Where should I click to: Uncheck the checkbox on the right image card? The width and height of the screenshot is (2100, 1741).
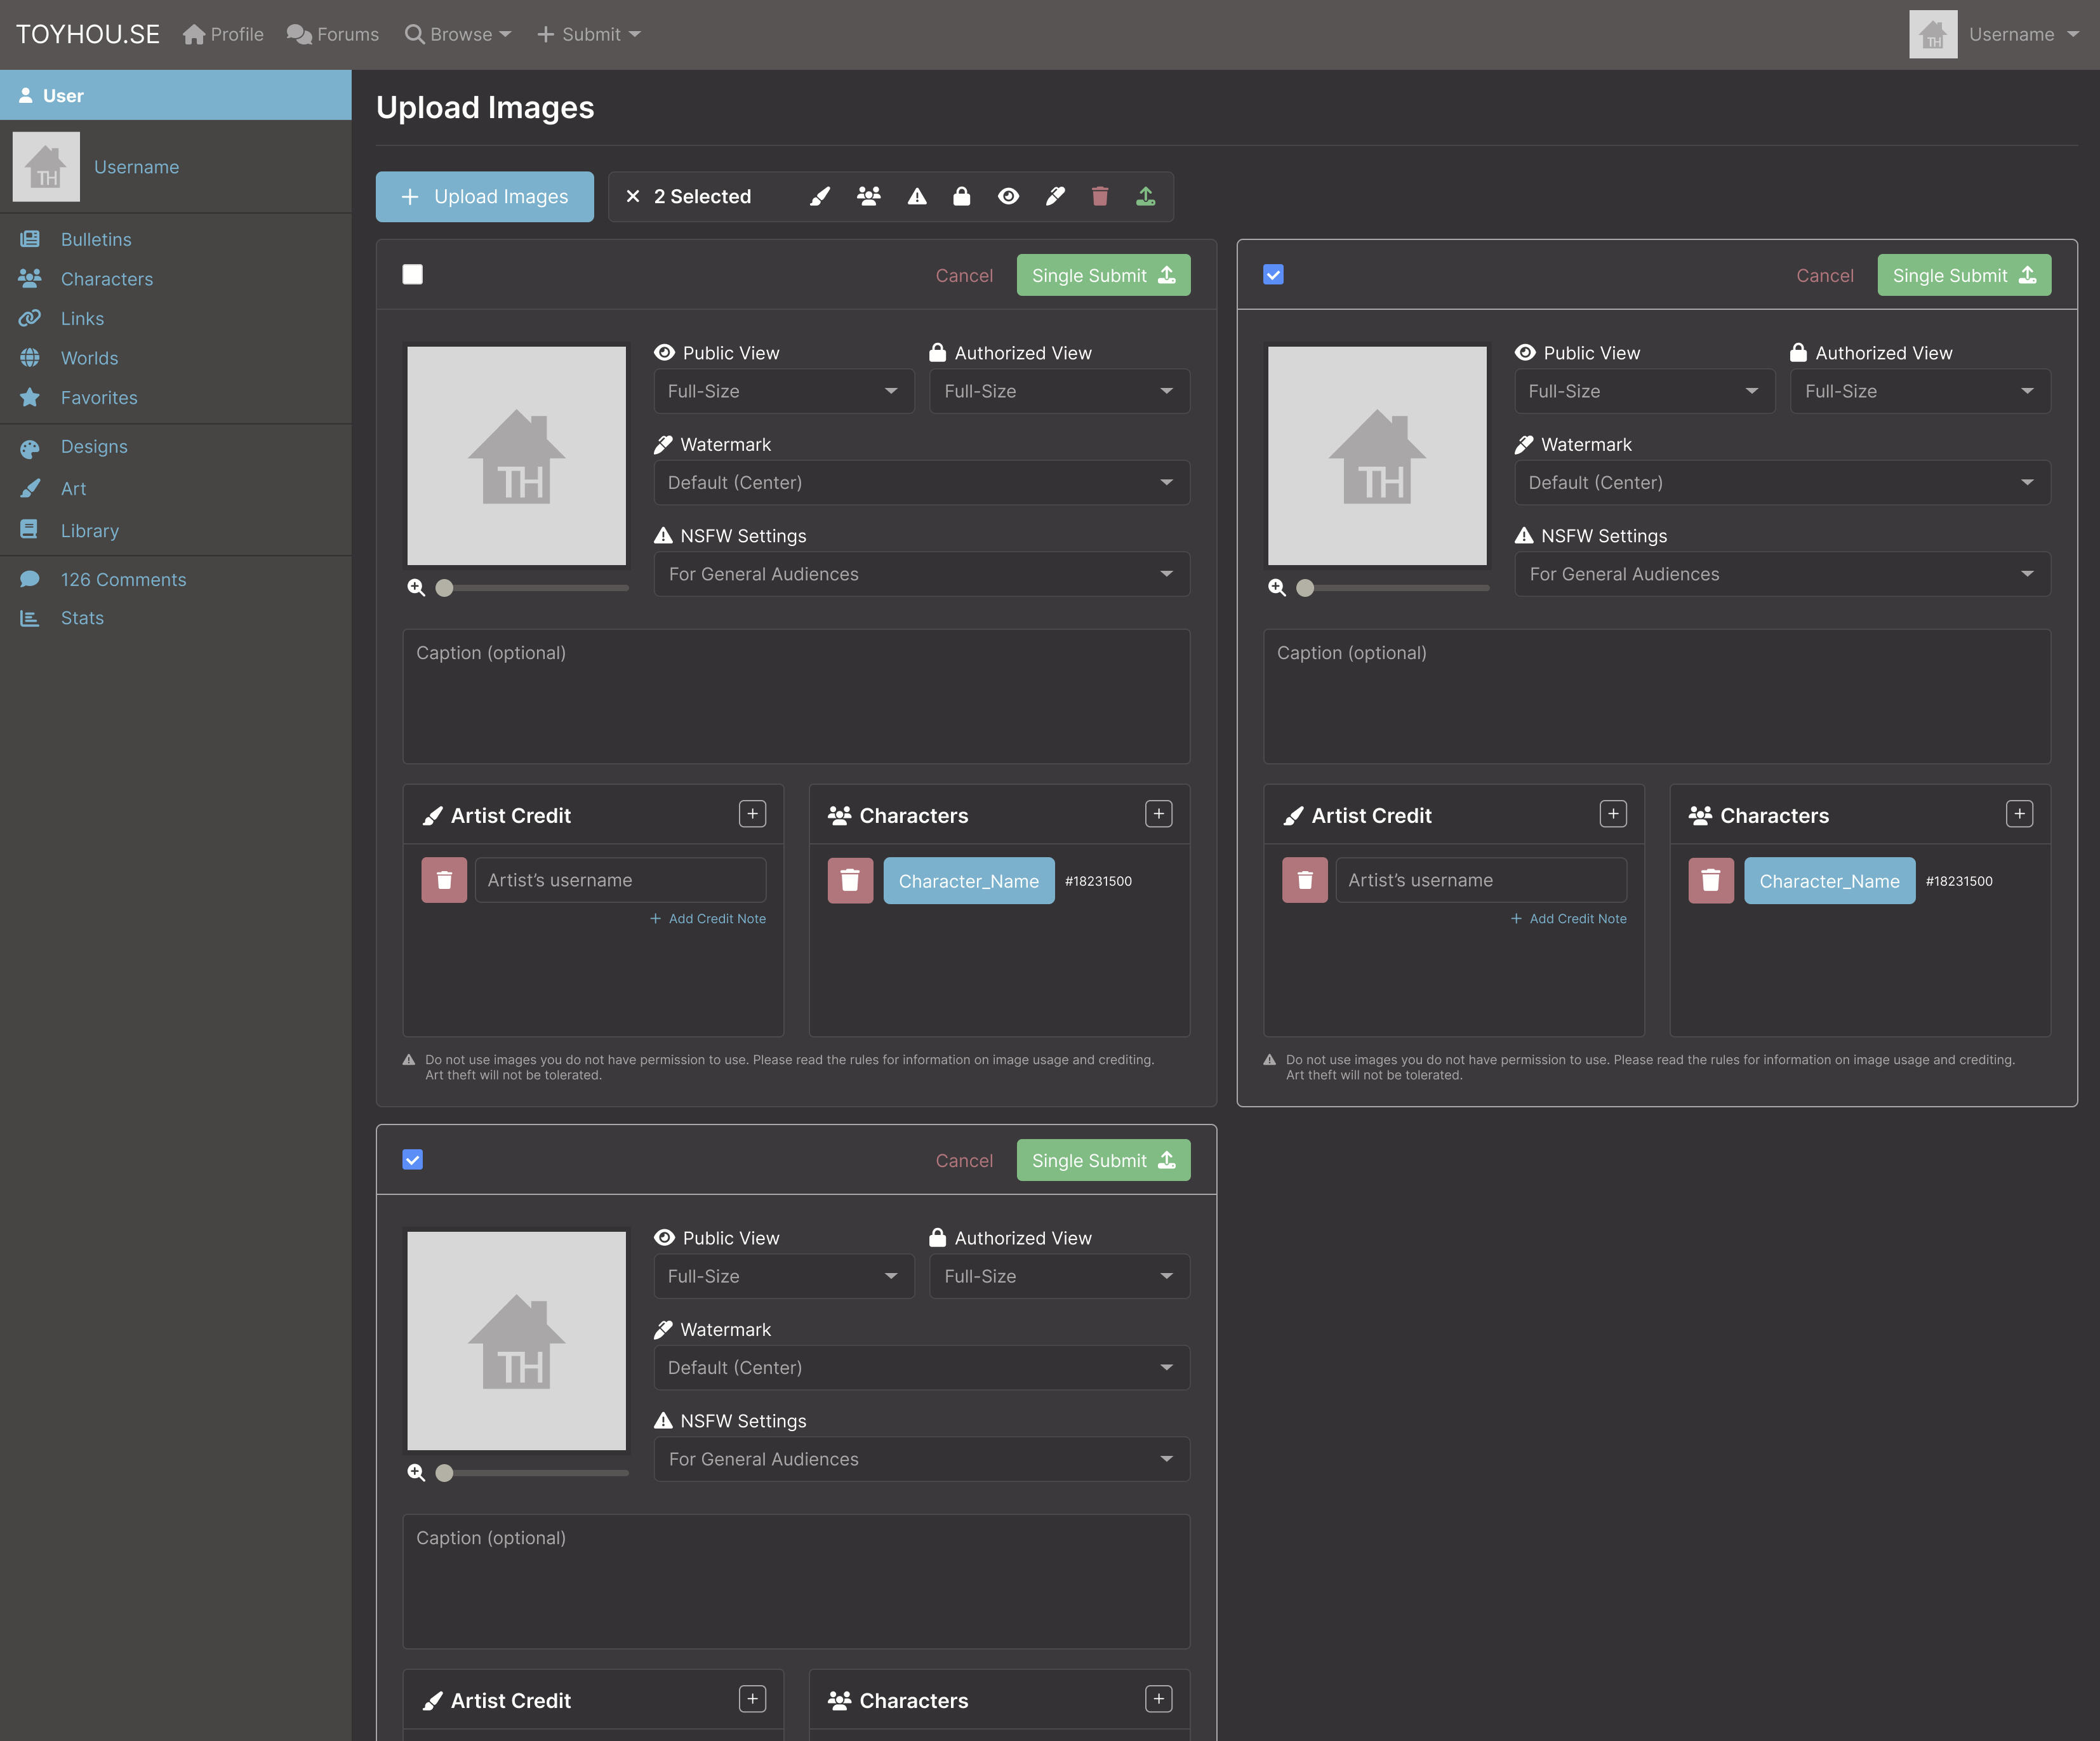1272,275
